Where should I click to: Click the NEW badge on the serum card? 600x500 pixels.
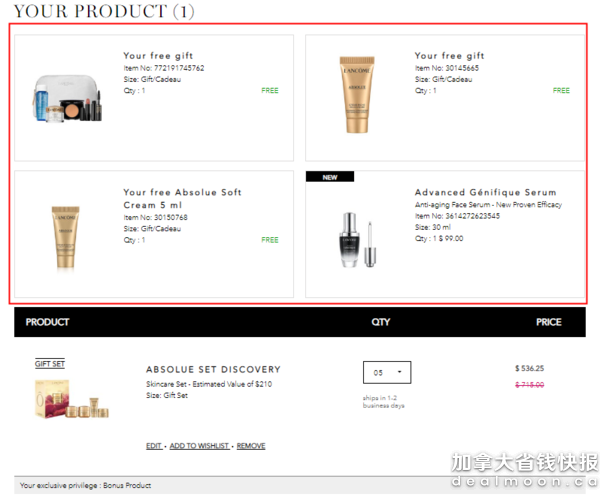[x=330, y=177]
